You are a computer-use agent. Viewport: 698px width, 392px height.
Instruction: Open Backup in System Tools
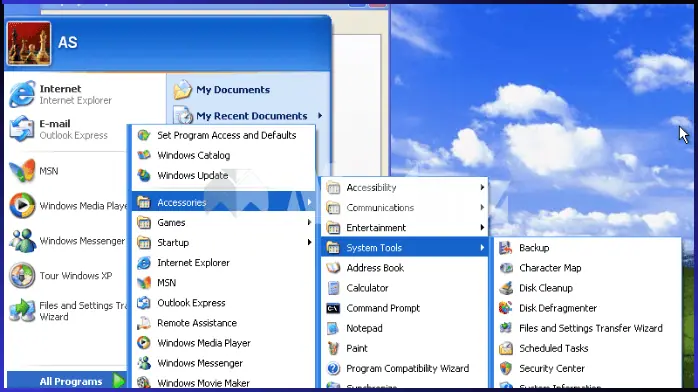pos(588,248)
